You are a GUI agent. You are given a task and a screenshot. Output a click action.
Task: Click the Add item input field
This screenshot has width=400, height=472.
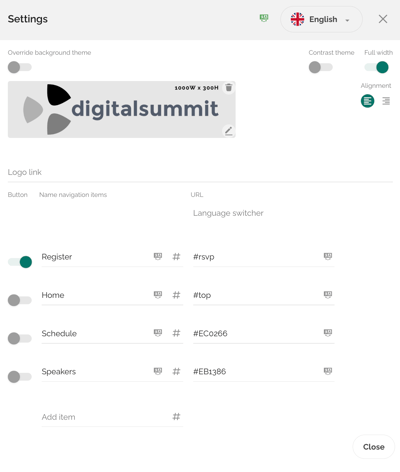pyautogui.click(x=106, y=417)
